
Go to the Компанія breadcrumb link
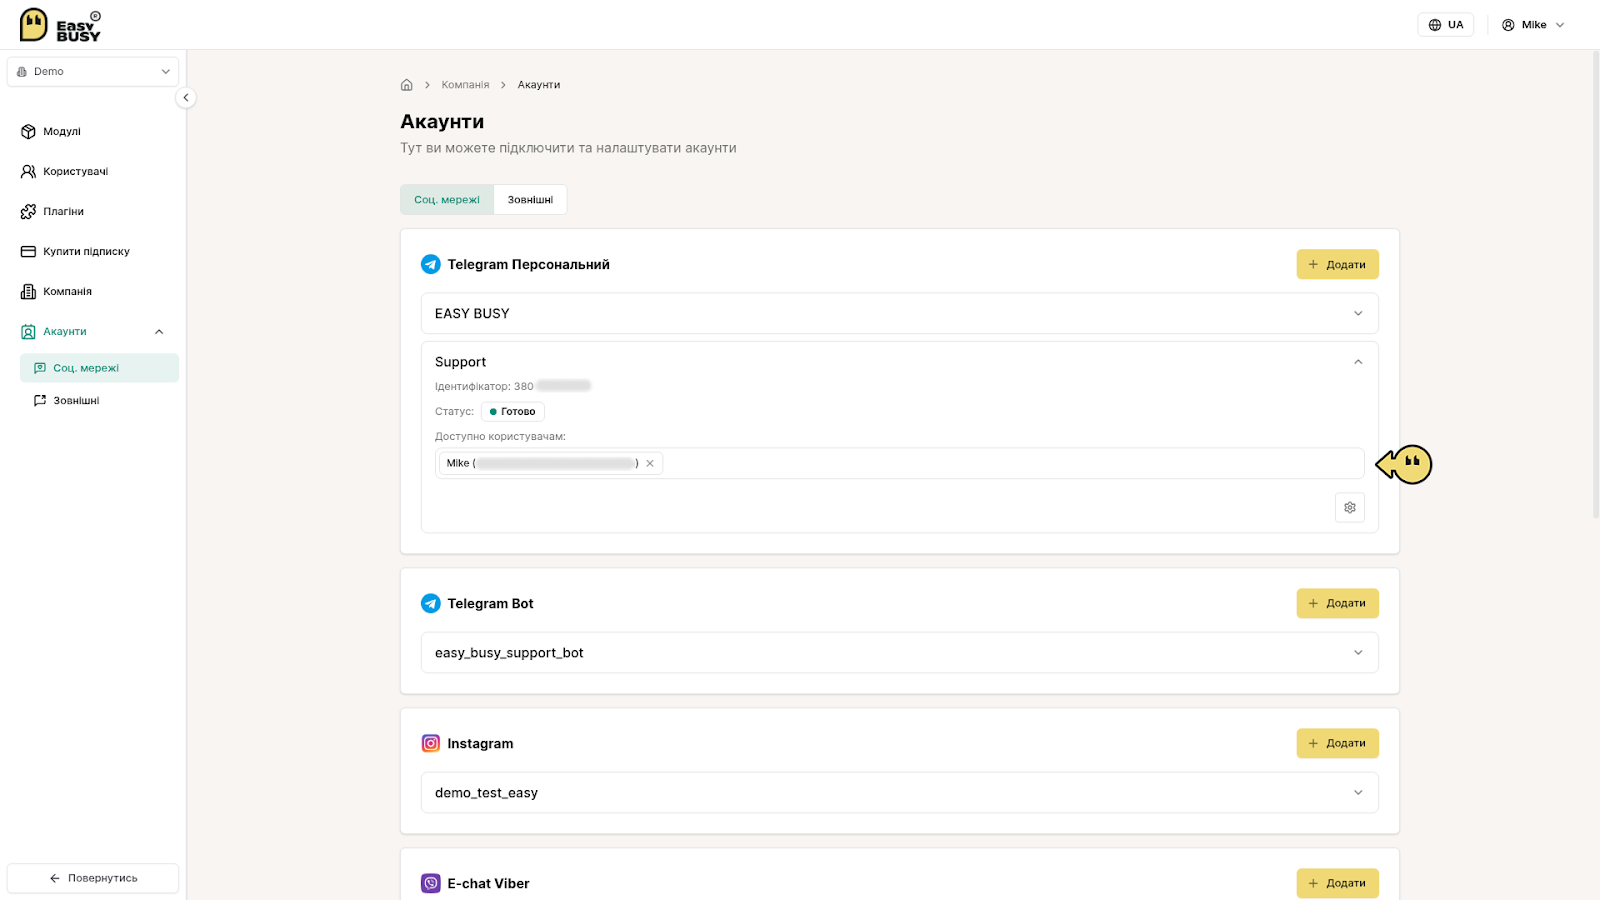point(465,85)
